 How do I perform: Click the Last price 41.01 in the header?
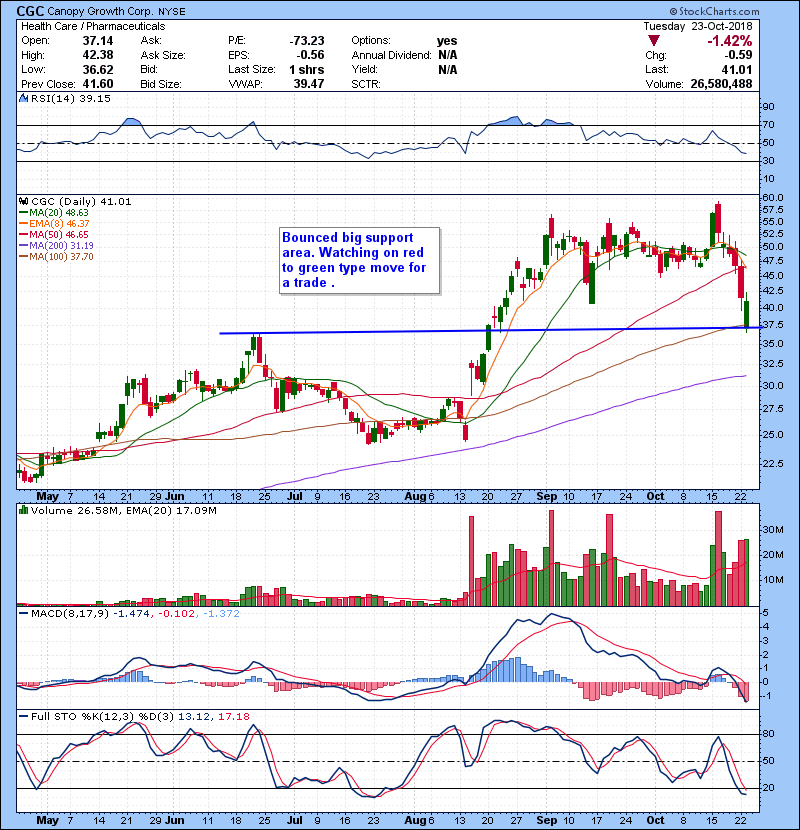738,70
